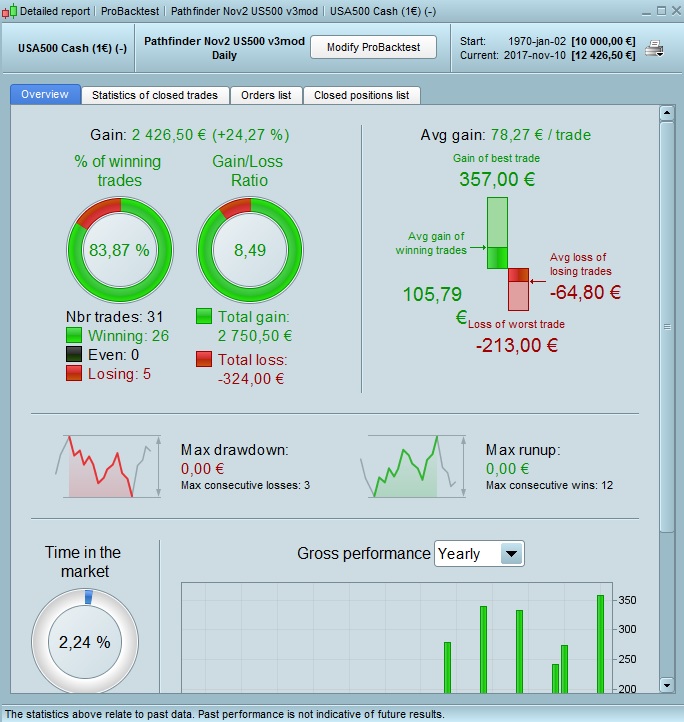Screen dimensions: 684x722
Task: Click the green Winning legend square
Action: 74,335
